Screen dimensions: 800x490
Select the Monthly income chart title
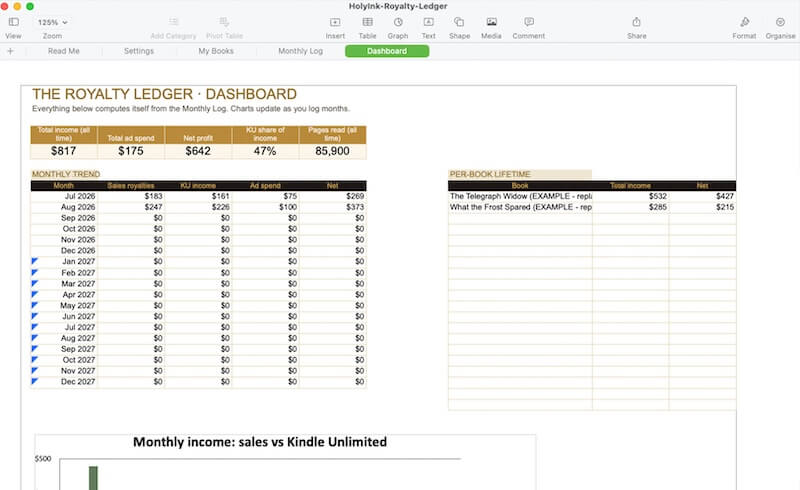[x=260, y=442]
